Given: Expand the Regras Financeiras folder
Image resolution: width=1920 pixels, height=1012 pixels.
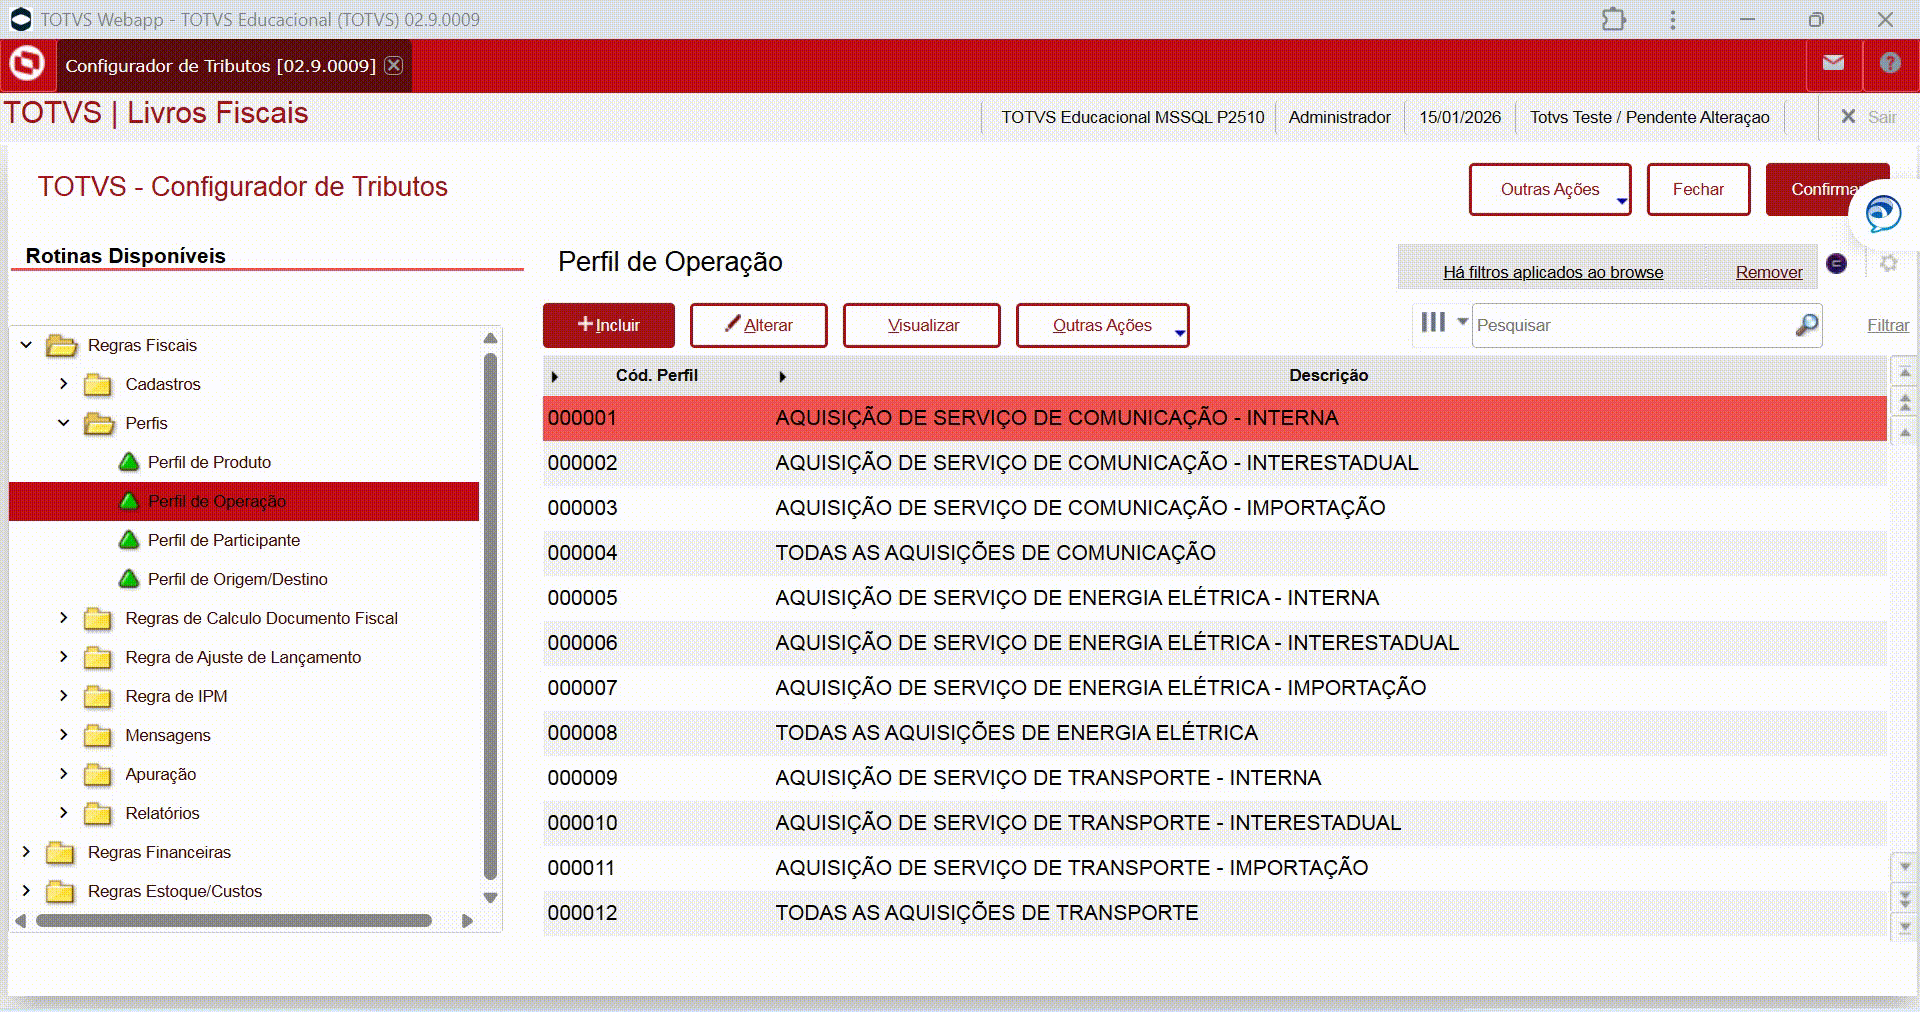Looking at the screenshot, I should (26, 852).
